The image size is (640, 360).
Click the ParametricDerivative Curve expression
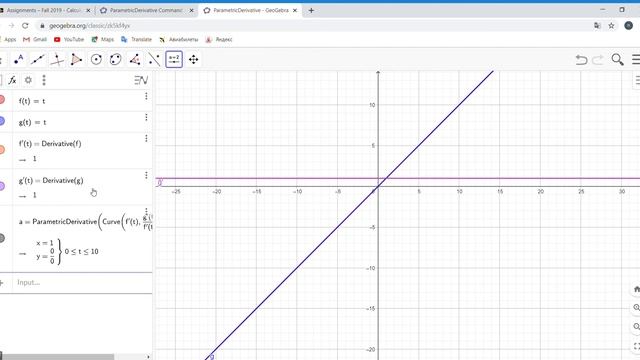point(86,222)
